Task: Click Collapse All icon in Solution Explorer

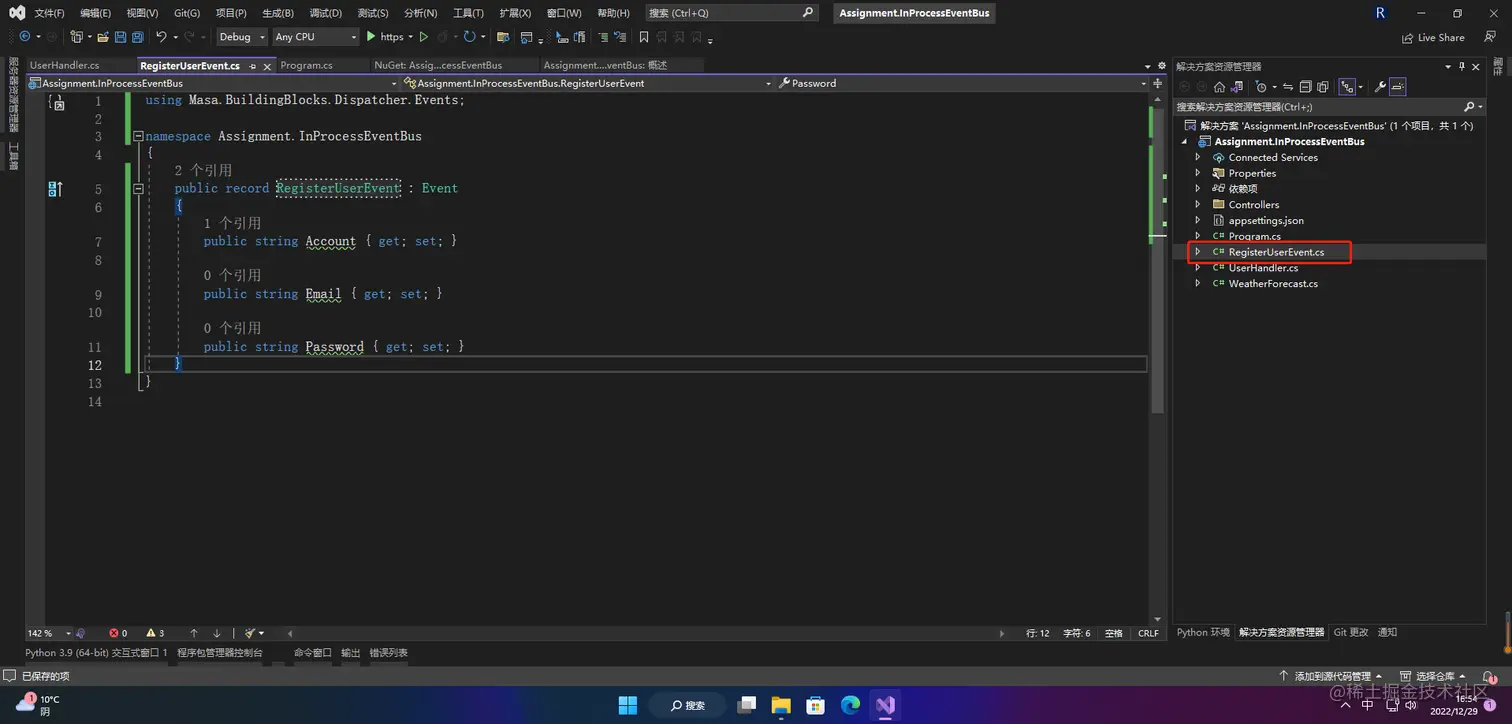Action: [x=1305, y=87]
